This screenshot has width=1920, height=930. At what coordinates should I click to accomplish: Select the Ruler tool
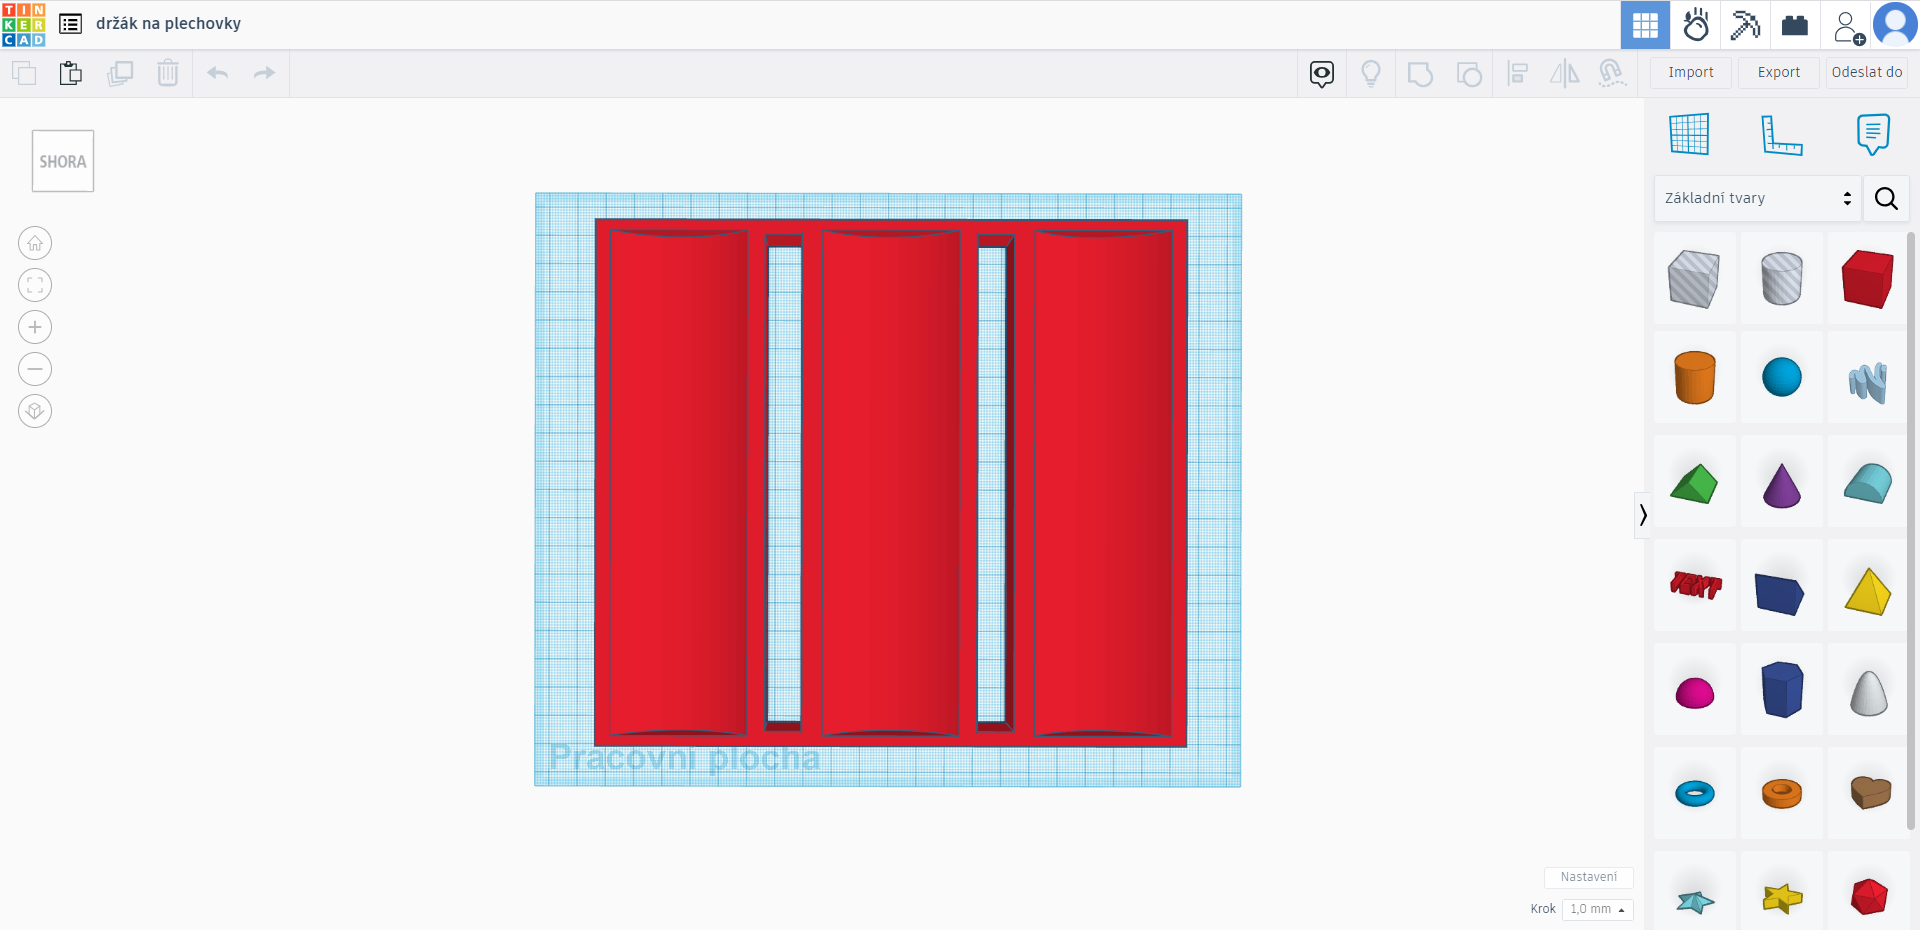(x=1781, y=134)
